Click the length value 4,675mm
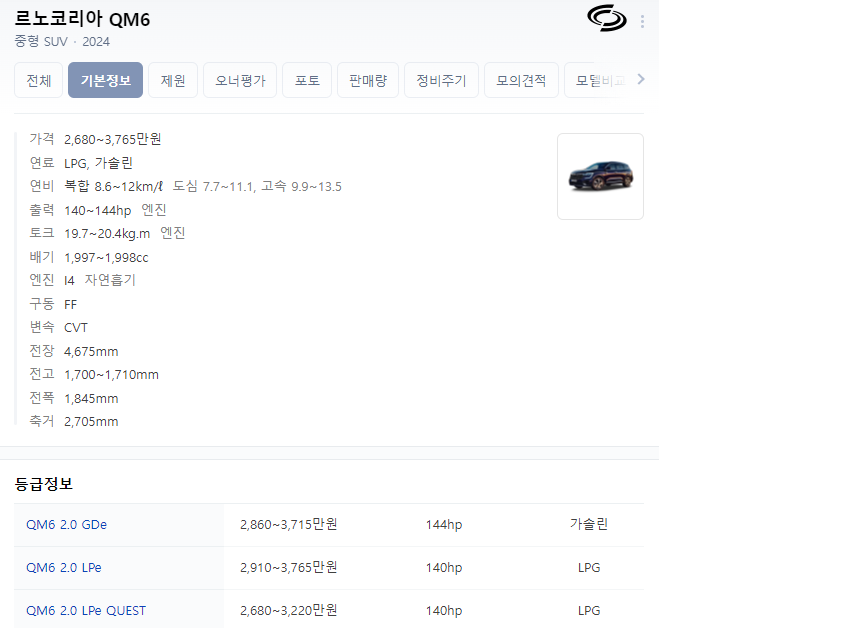This screenshot has height=628, width=864. tap(91, 351)
